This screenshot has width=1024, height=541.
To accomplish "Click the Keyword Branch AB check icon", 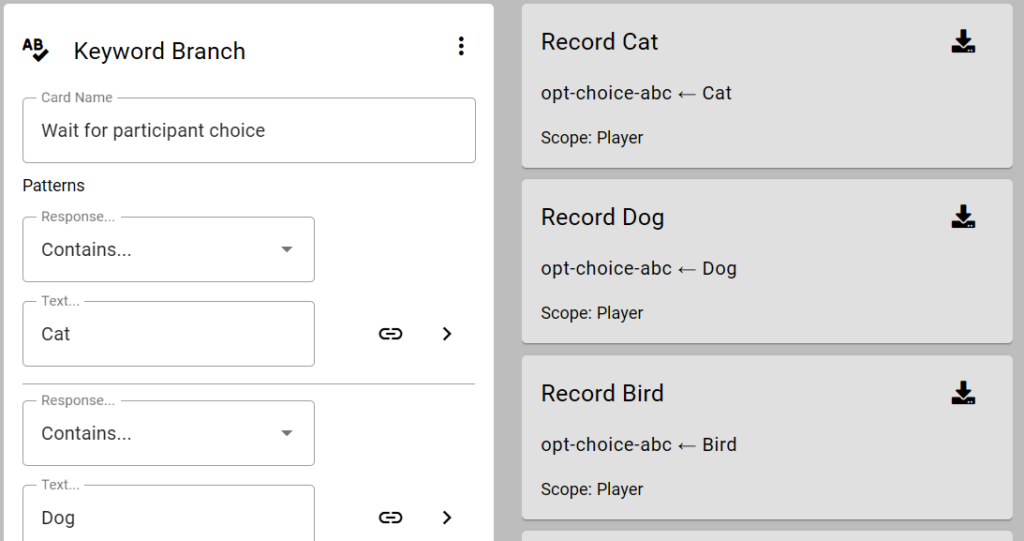I will click(36, 50).
